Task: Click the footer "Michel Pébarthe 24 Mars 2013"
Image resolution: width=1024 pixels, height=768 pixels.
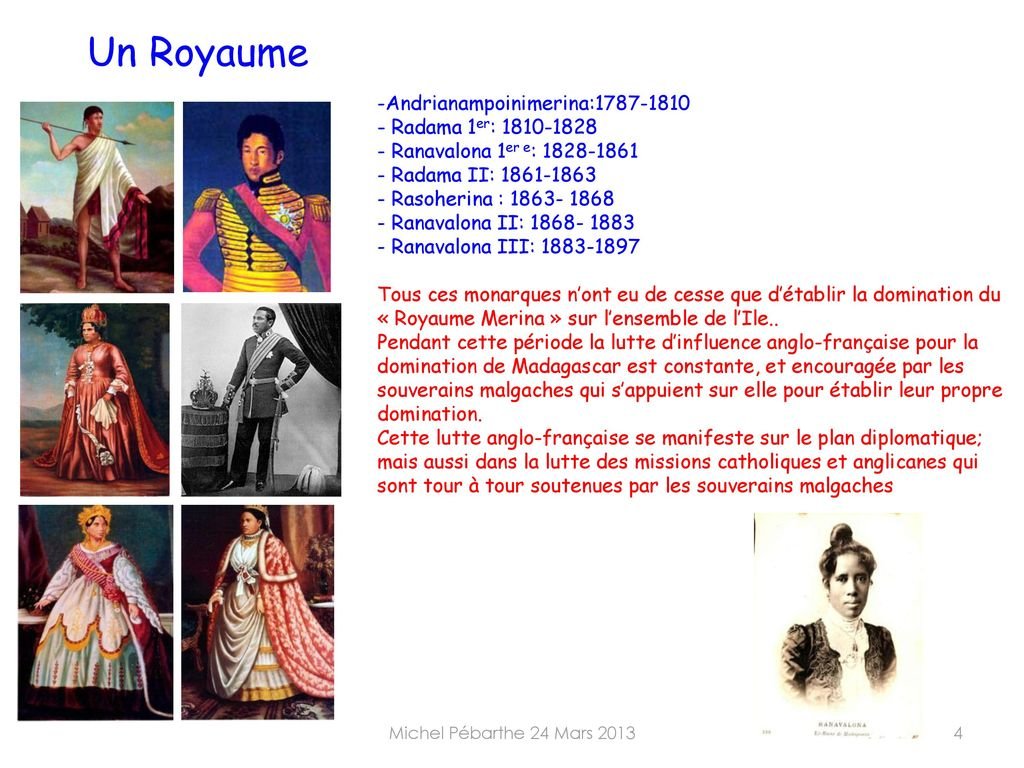Action: [x=511, y=734]
